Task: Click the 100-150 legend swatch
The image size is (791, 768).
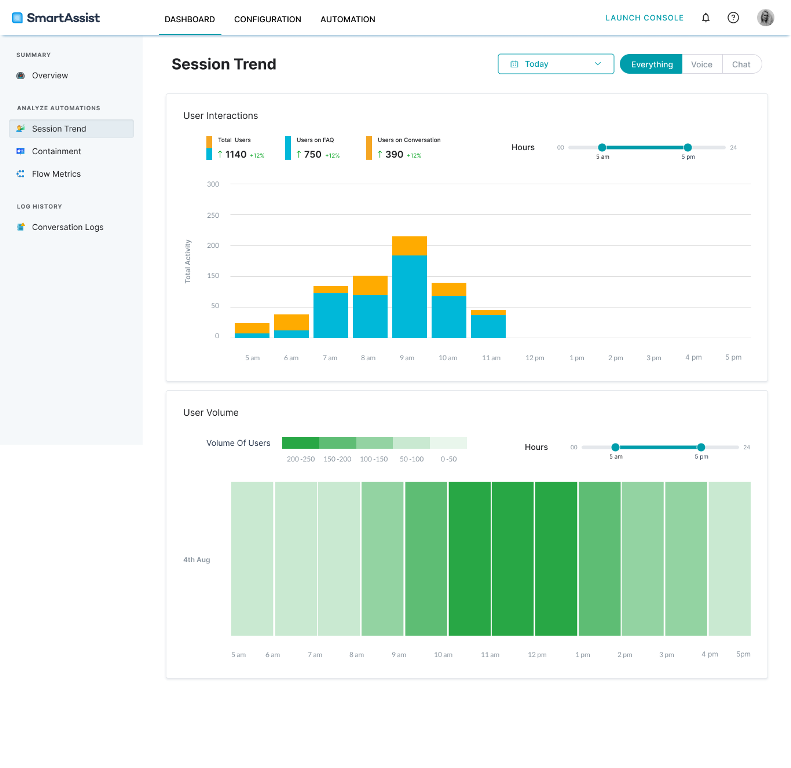Action: (374, 443)
